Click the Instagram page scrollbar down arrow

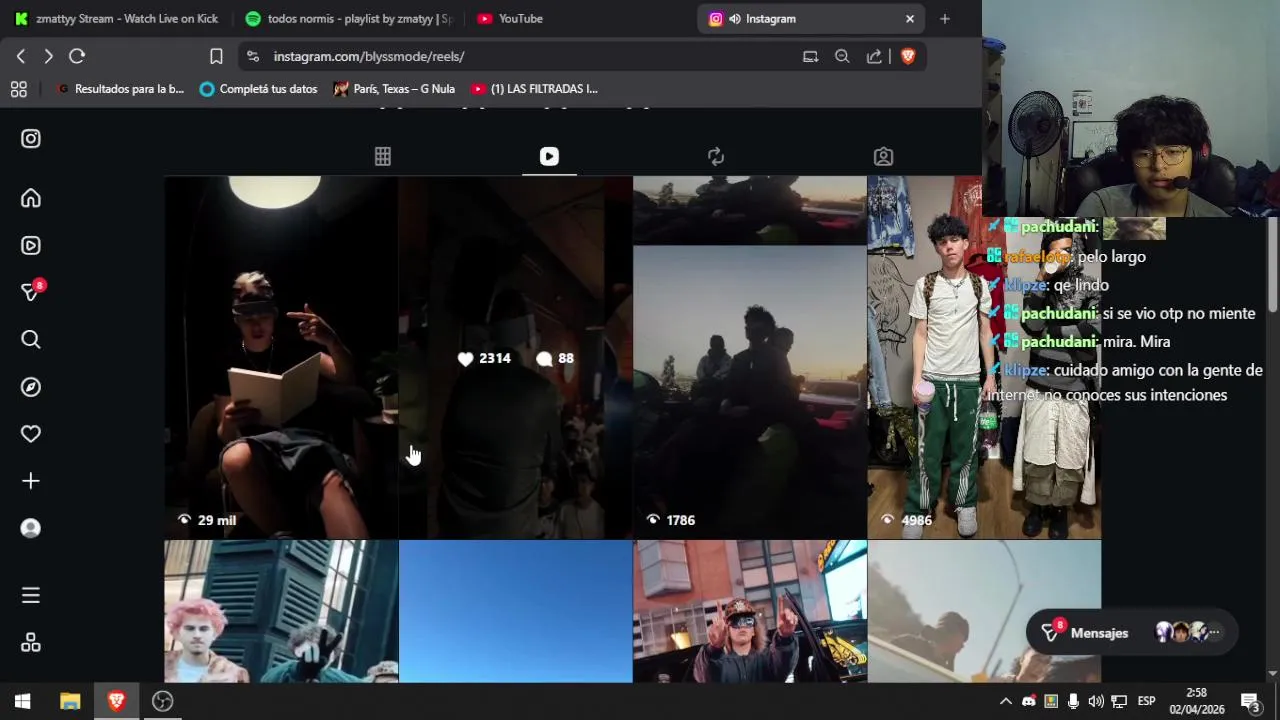1273,674
